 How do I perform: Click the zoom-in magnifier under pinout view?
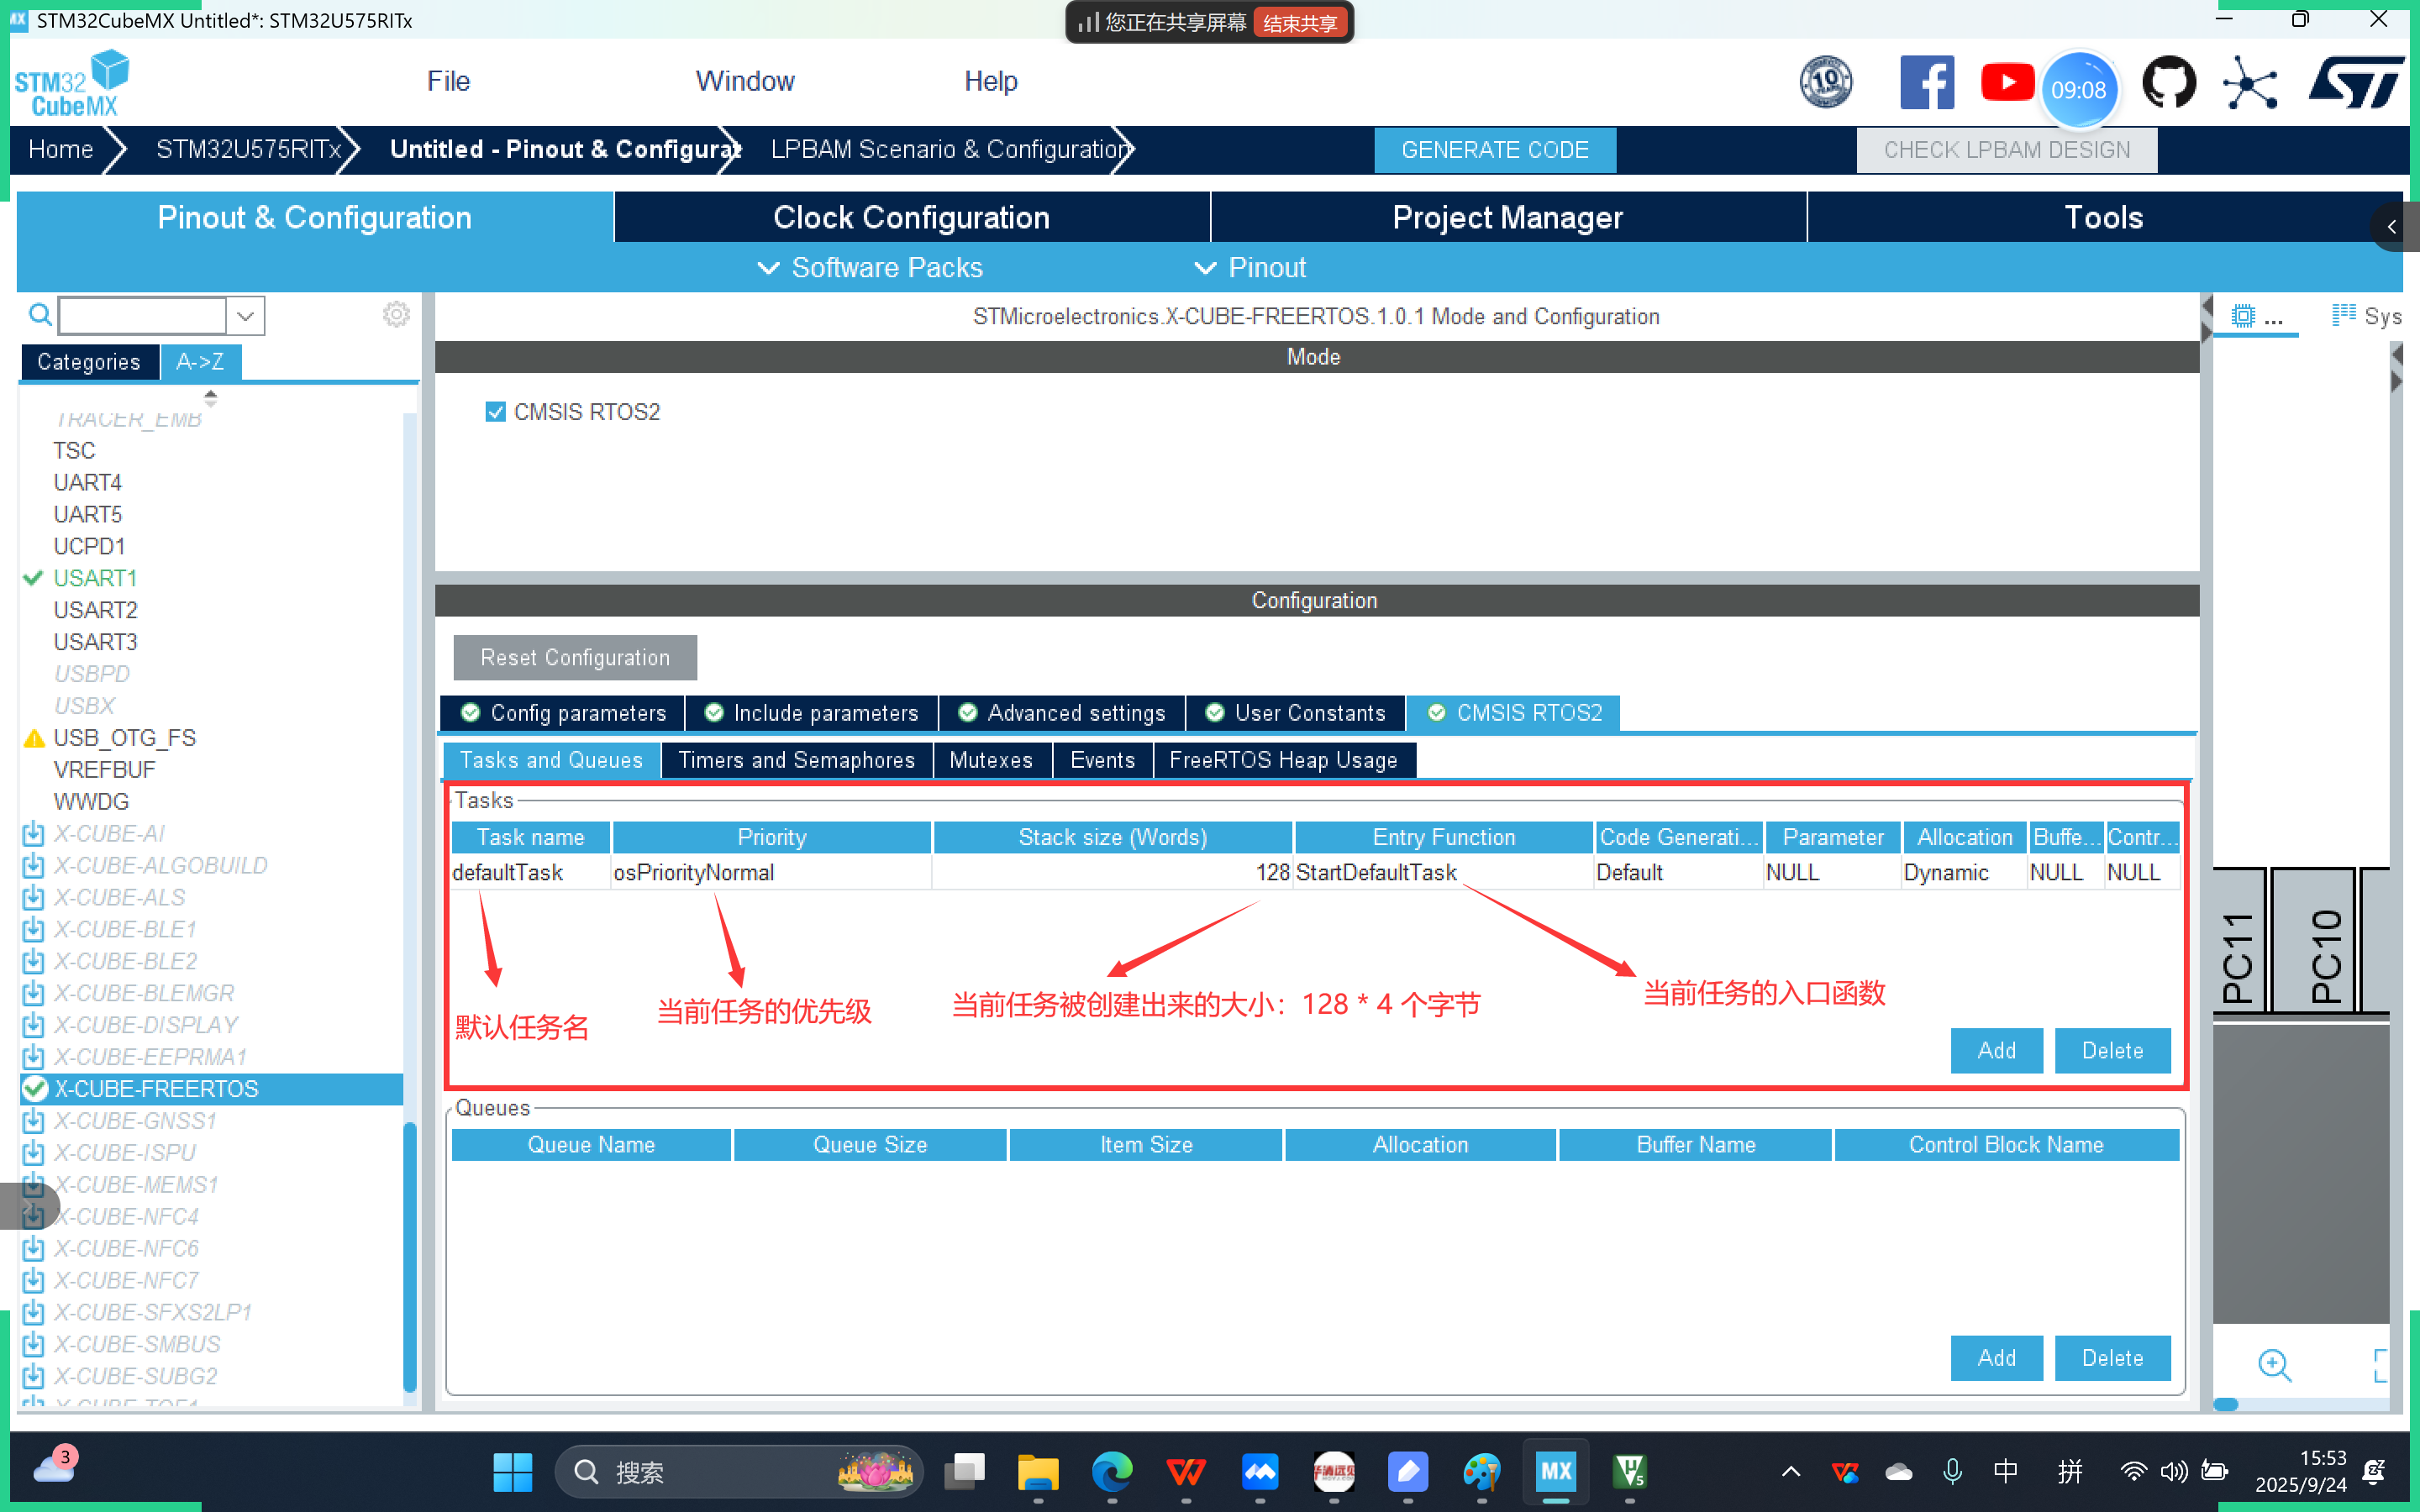tap(2274, 1364)
